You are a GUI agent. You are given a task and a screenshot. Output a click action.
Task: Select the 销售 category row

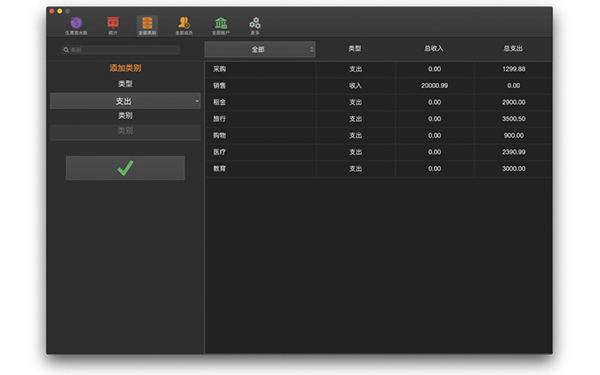coord(378,86)
